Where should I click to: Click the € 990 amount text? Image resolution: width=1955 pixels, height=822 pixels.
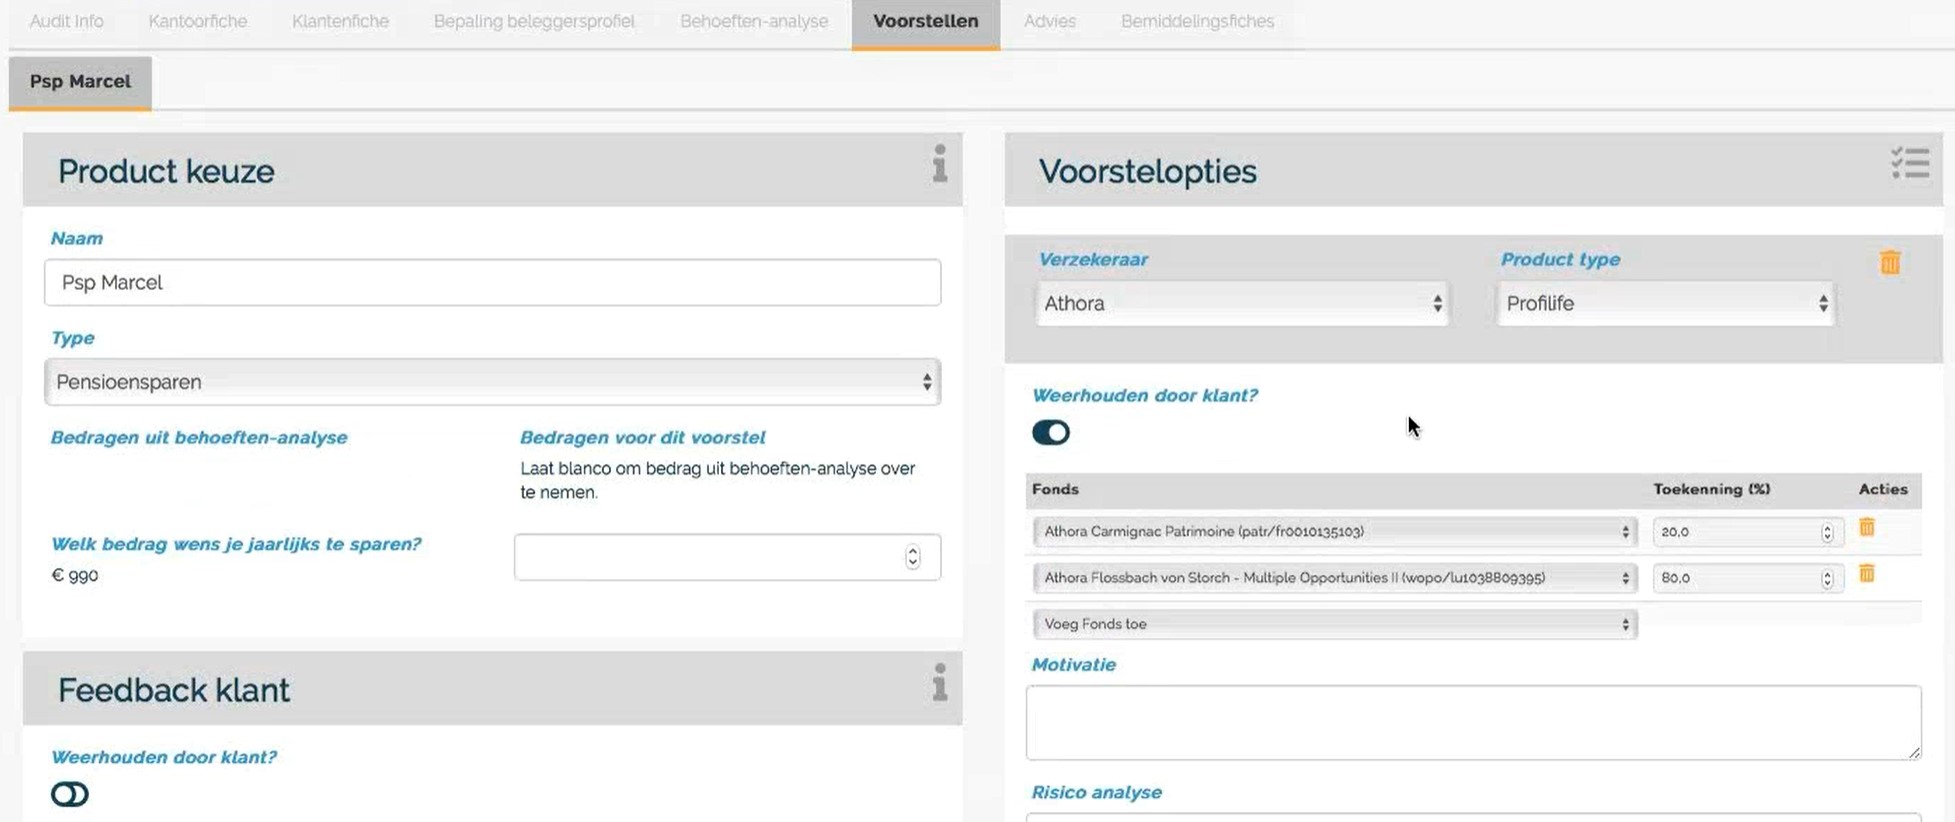[75, 575]
